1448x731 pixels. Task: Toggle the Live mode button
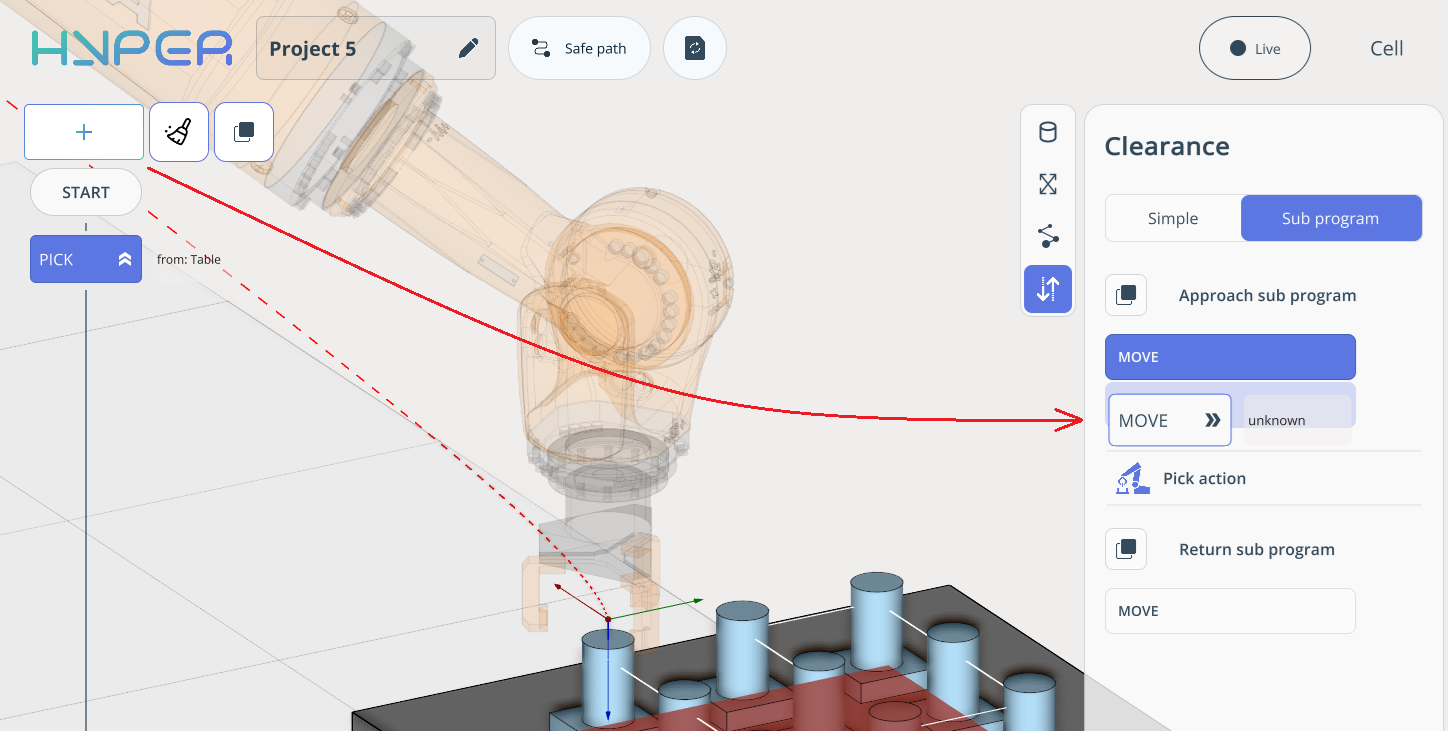[x=1254, y=48]
